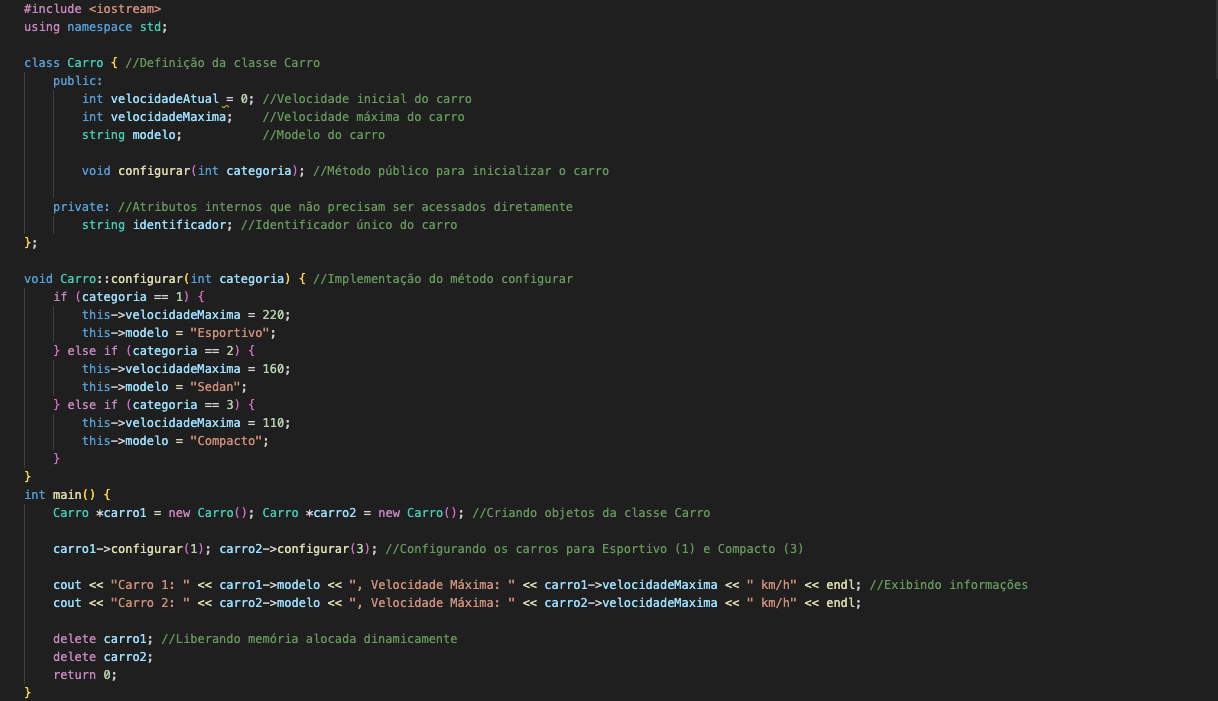Click the string literal "Compacto"
The image size is (1218, 701).
tap(226, 441)
